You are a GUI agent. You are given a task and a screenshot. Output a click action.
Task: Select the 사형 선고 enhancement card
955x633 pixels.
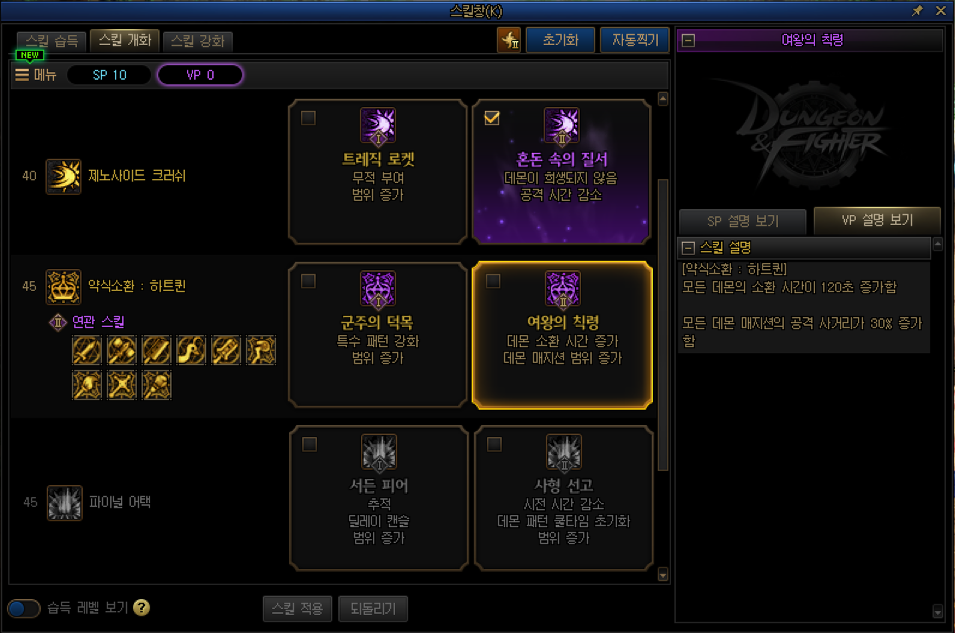[x=563, y=498]
